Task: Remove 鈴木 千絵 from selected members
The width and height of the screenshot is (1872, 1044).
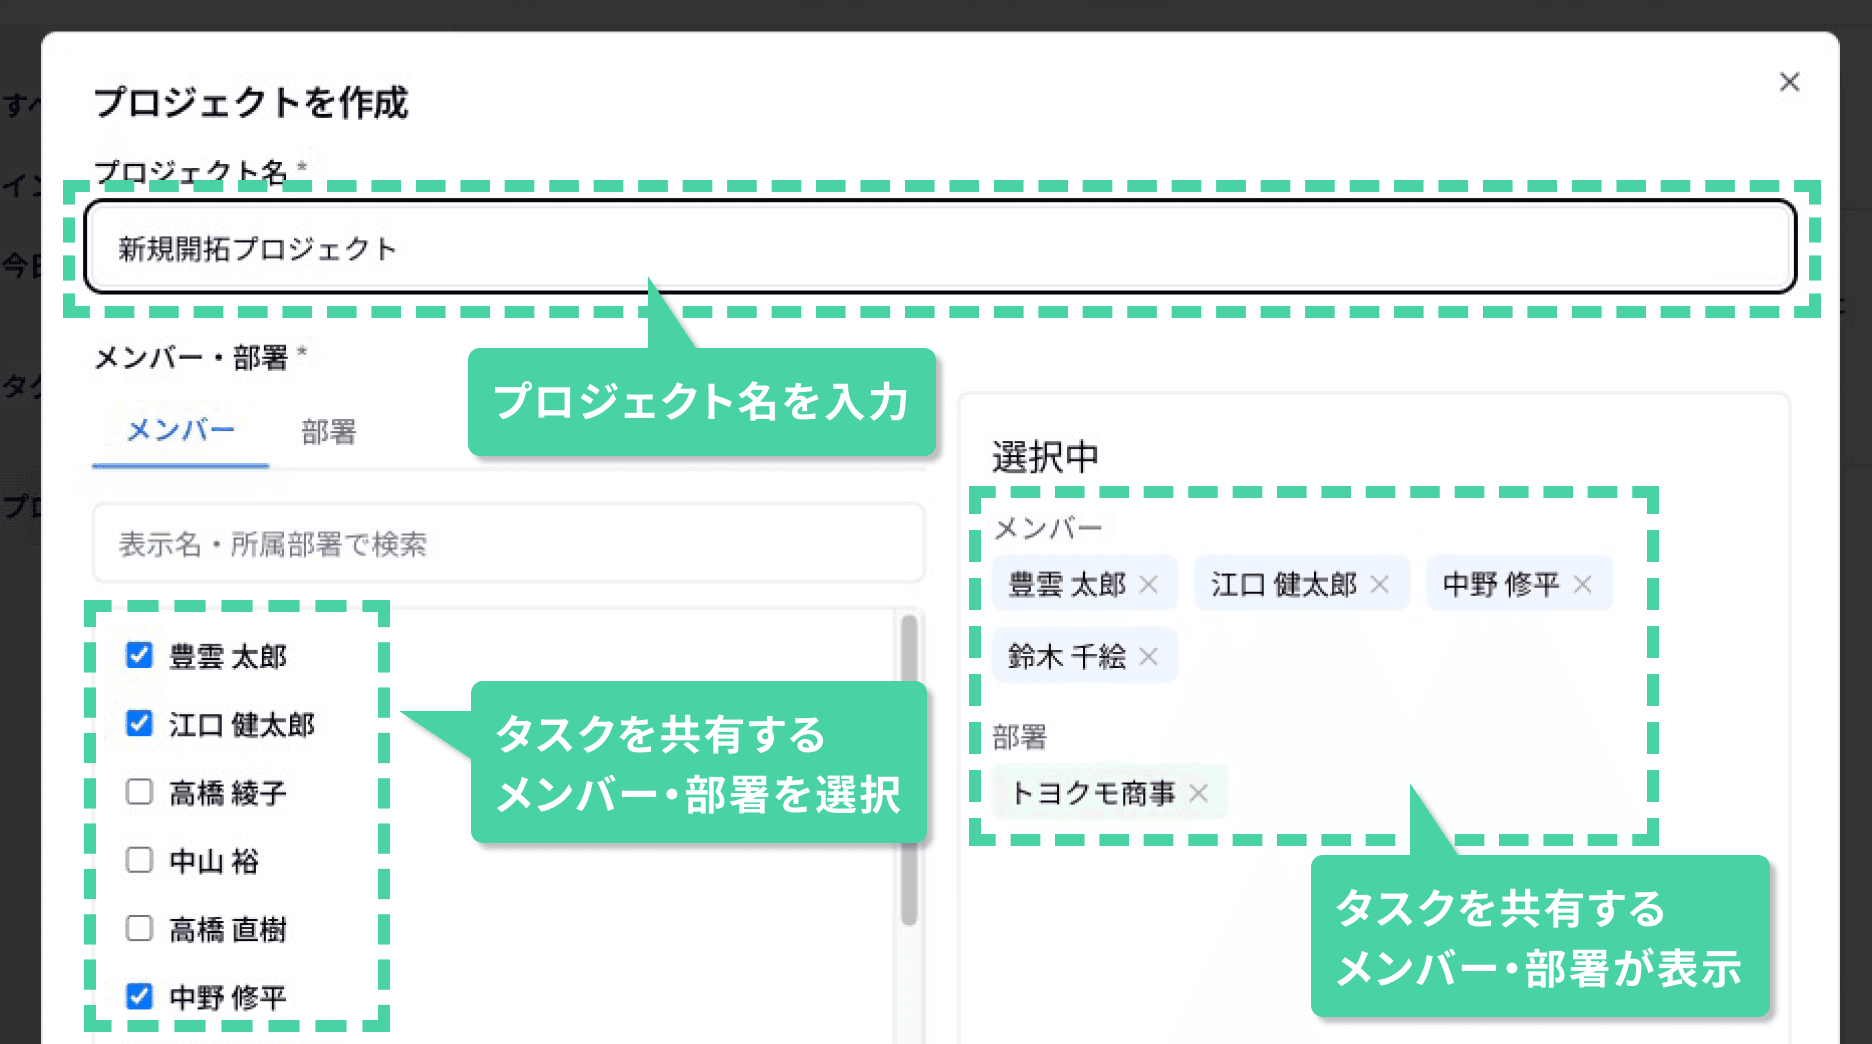Action: pyautogui.click(x=1150, y=656)
